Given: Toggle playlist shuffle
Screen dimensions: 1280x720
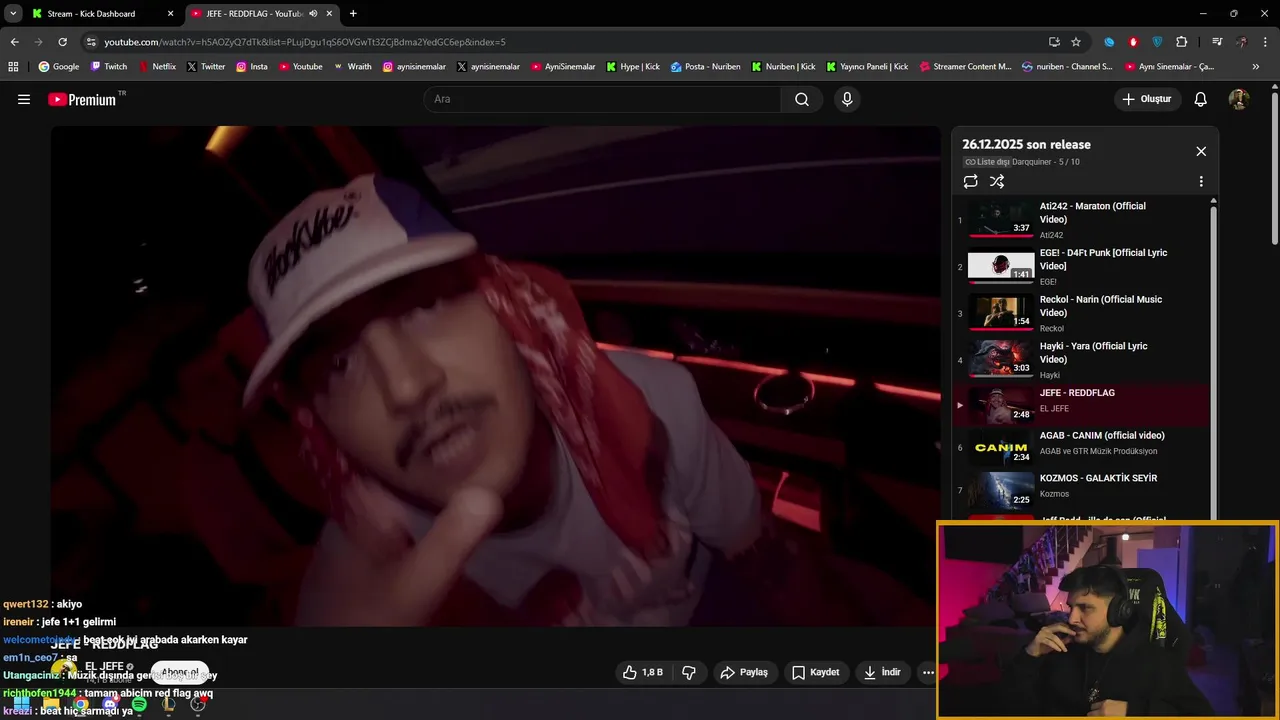Looking at the screenshot, I should click(x=997, y=181).
